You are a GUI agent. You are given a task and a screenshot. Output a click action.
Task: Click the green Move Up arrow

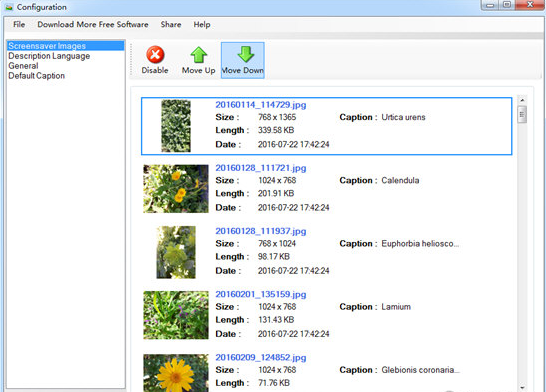(x=198, y=55)
